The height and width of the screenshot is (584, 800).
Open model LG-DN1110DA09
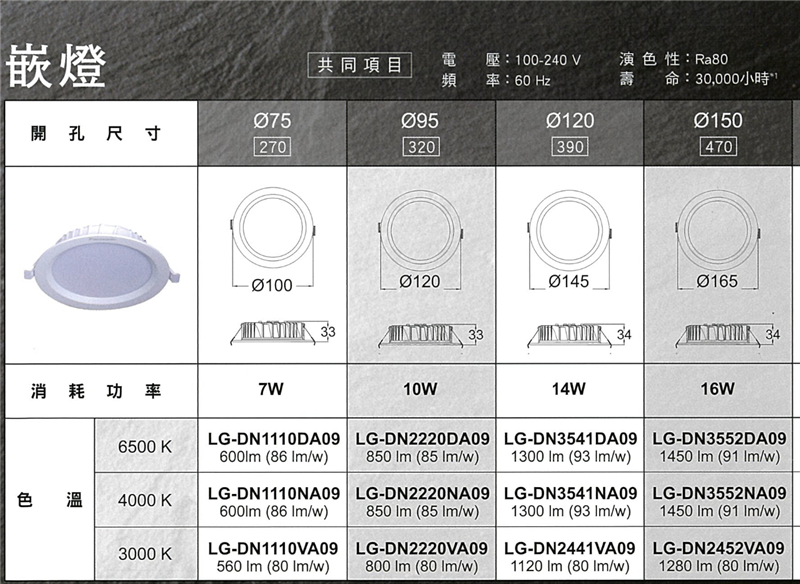click(x=273, y=438)
